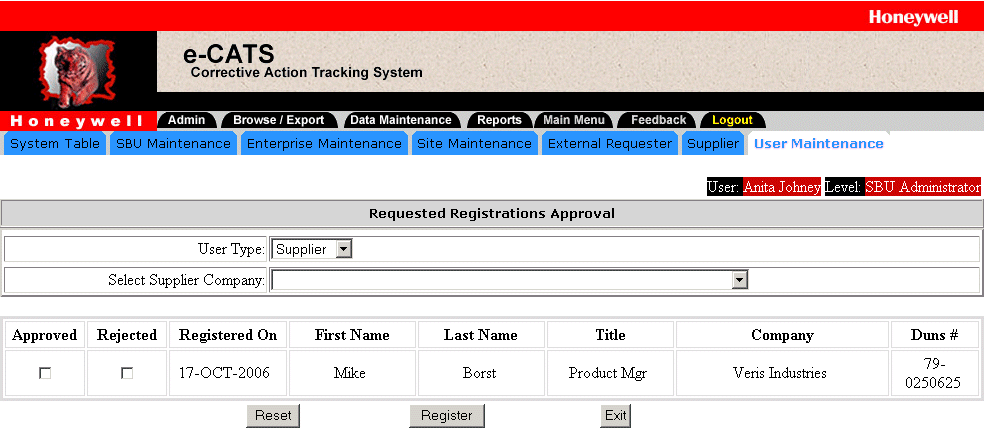Click the Title column header
984x434 pixels.
coord(611,335)
